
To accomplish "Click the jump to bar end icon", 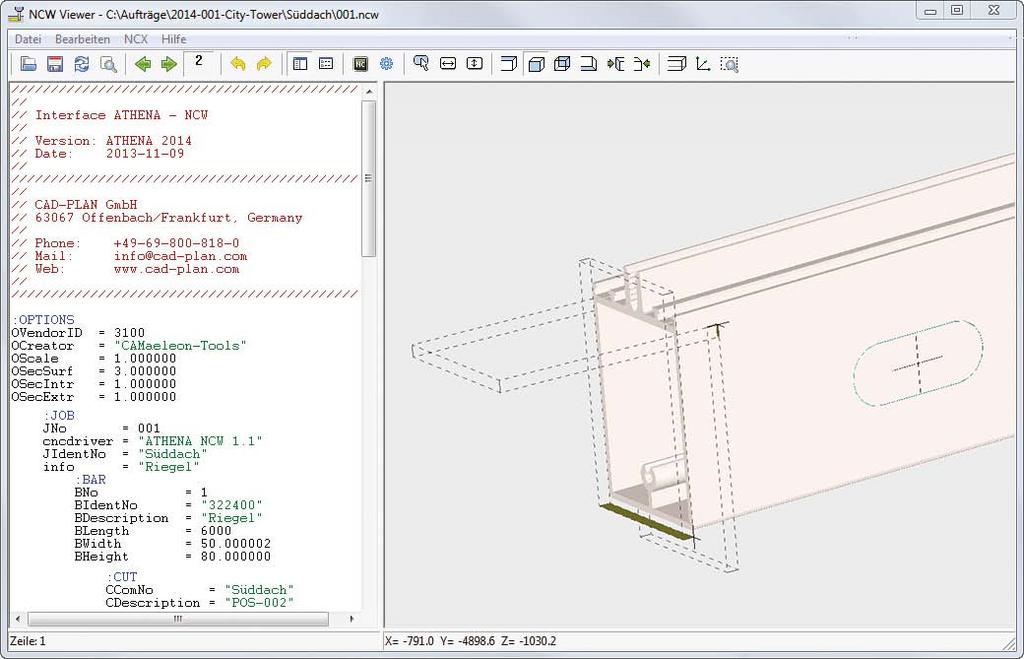I will coord(642,64).
